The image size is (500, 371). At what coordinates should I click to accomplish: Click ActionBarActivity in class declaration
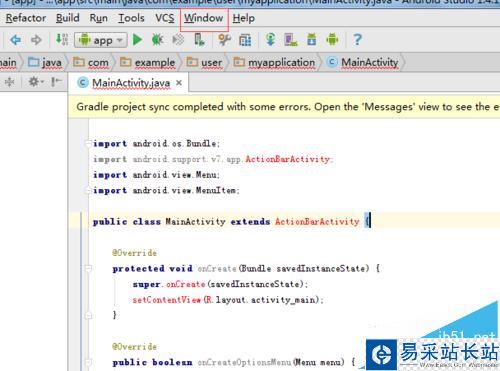point(317,222)
